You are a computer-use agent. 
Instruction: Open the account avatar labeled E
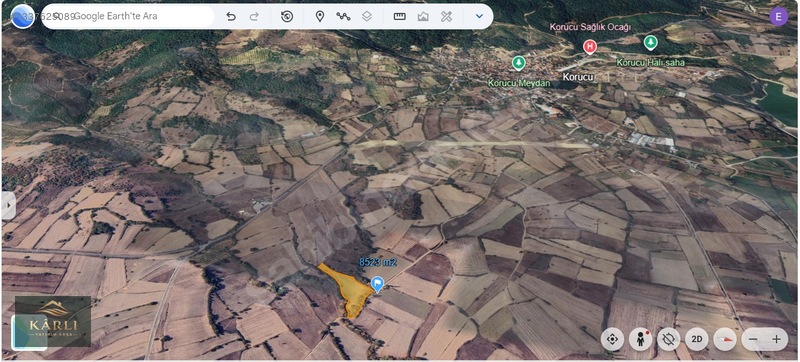[779, 16]
